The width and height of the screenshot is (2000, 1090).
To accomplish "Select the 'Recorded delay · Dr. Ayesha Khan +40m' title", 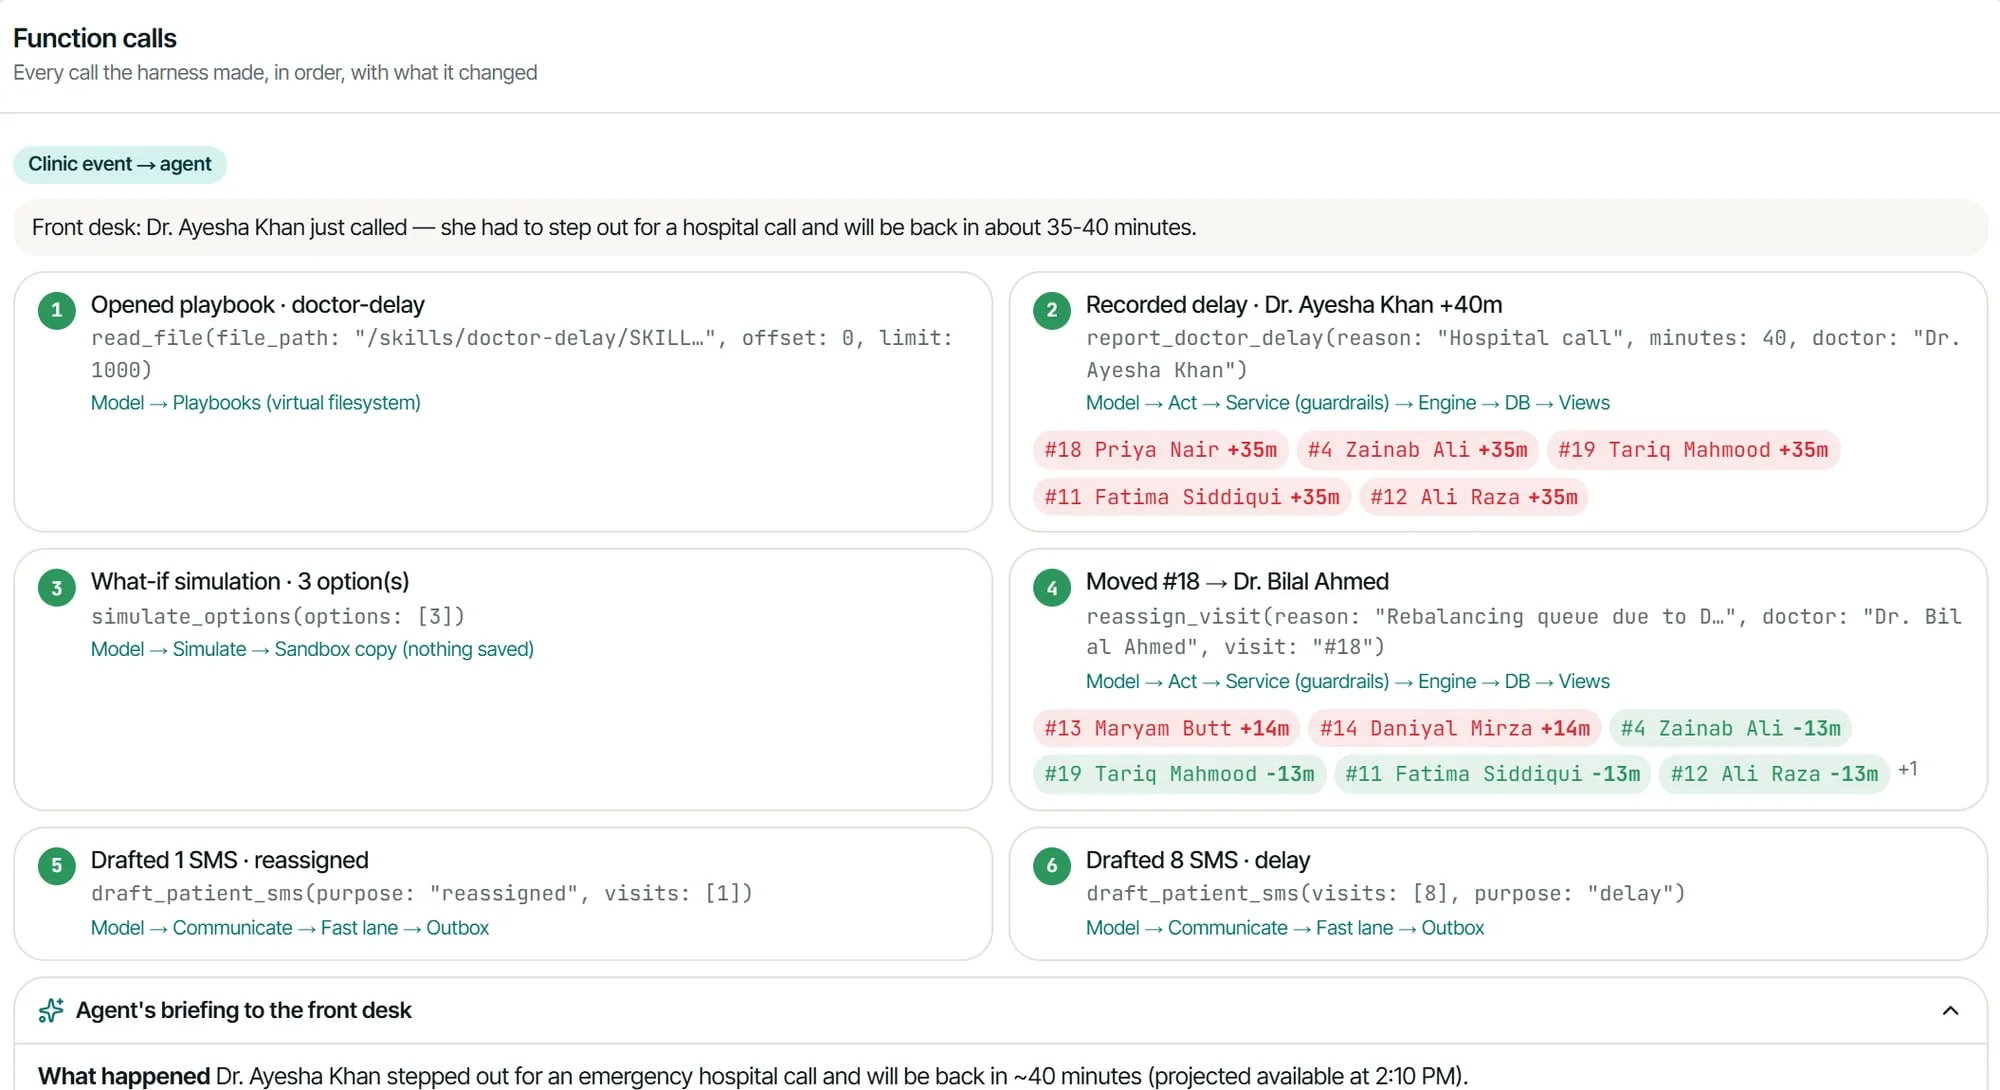I will coord(1293,304).
